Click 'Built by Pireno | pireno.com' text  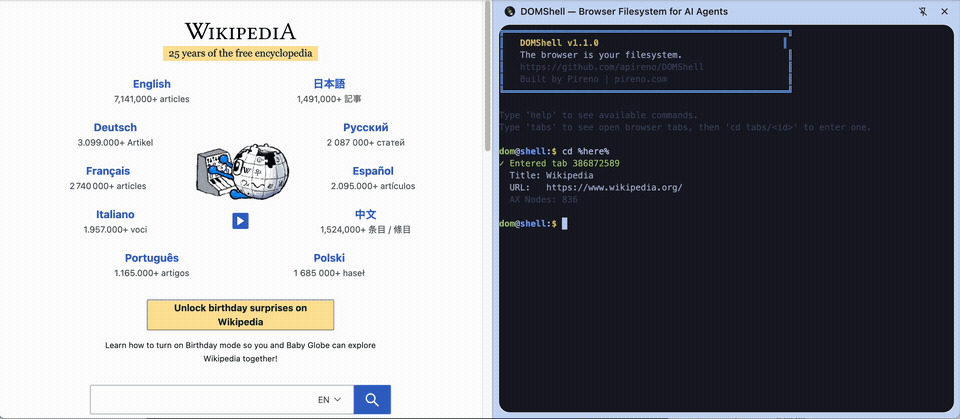click(x=593, y=79)
